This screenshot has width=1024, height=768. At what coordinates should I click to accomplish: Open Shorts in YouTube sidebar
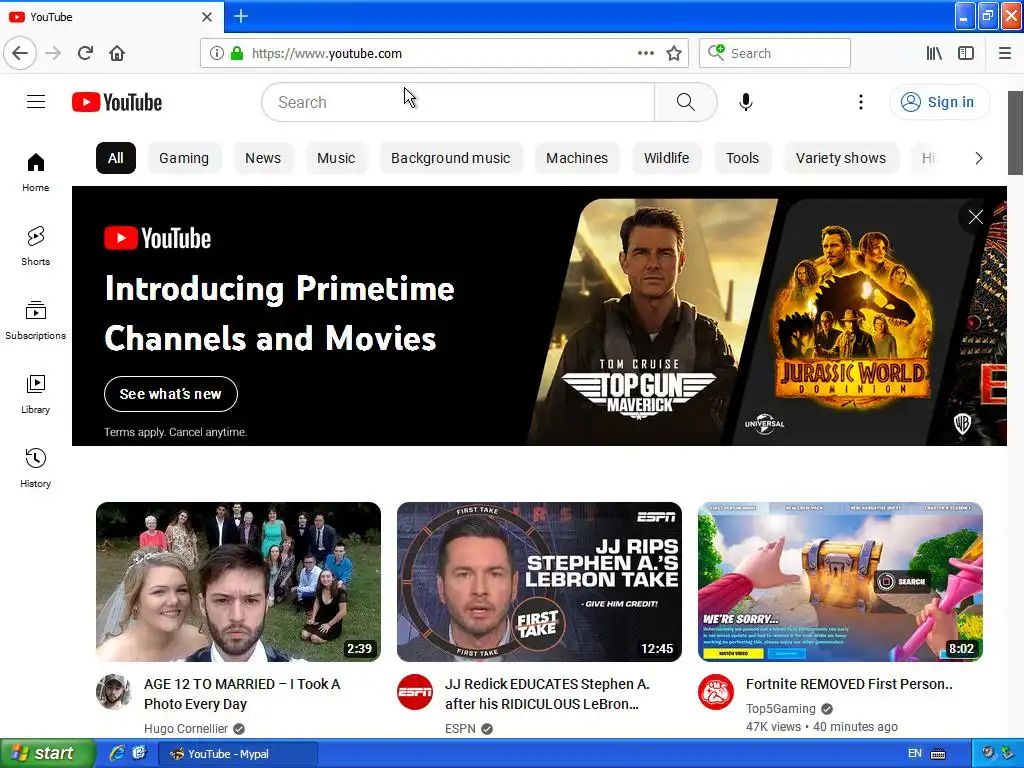click(x=35, y=246)
